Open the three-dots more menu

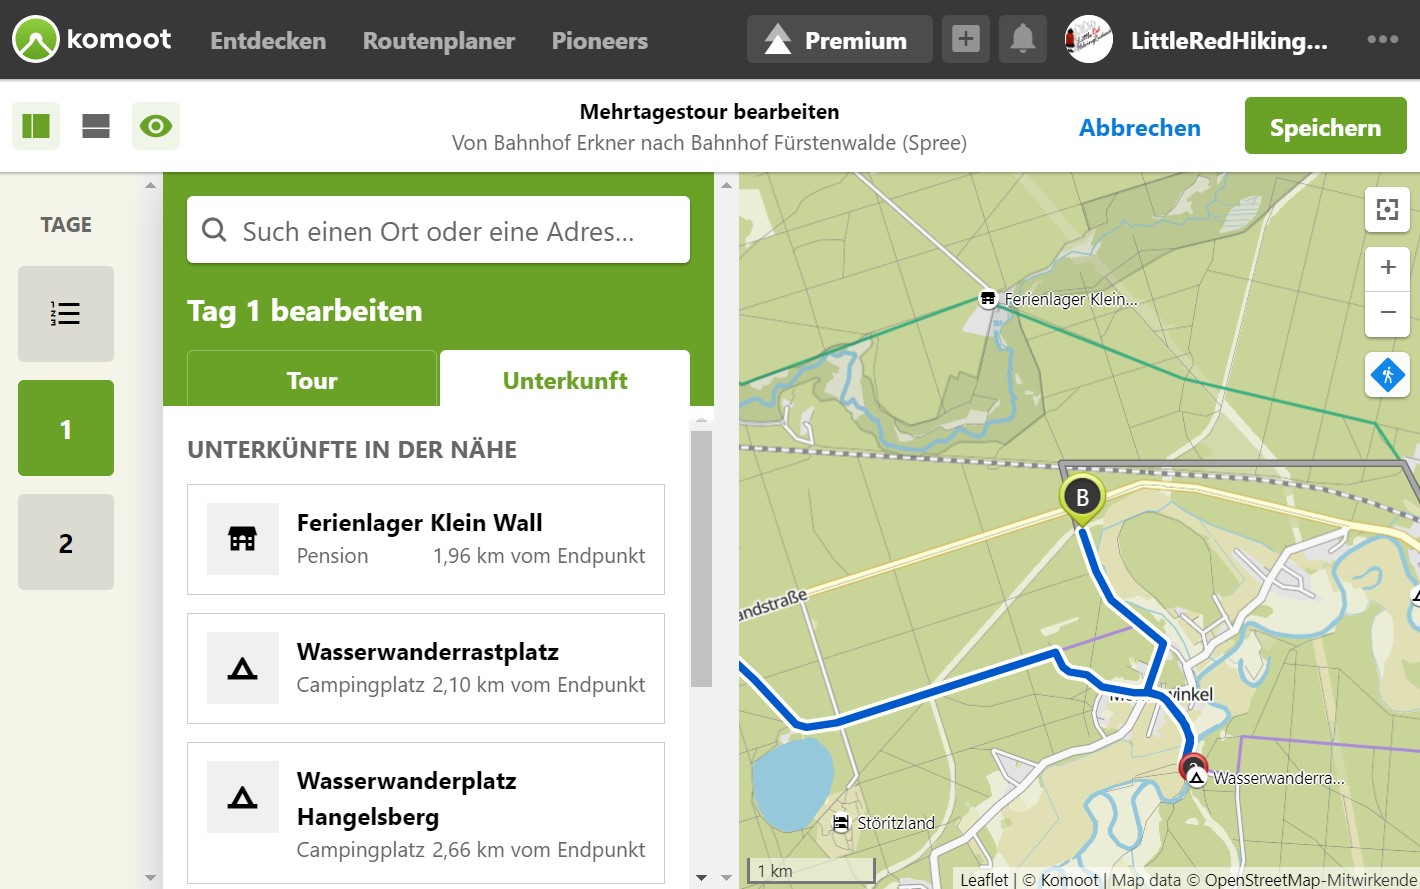[x=1382, y=40]
